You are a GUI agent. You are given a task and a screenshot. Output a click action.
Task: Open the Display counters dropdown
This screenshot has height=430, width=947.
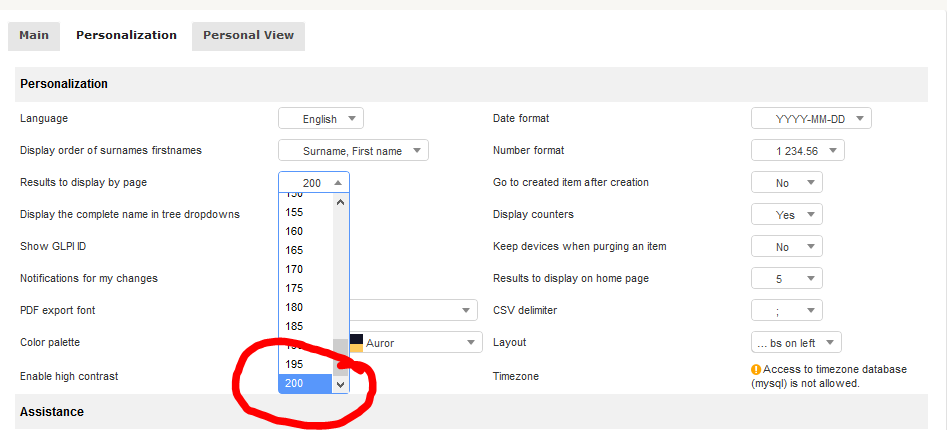786,214
